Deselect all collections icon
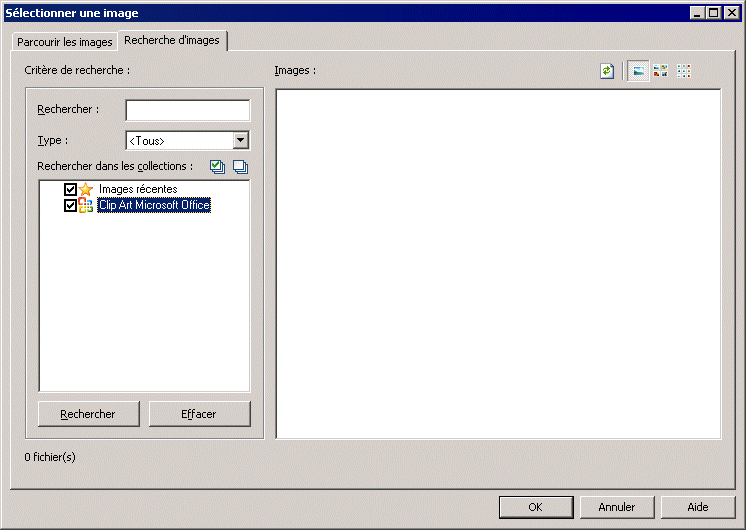Screen dimensions: 746x530 click(x=240, y=167)
